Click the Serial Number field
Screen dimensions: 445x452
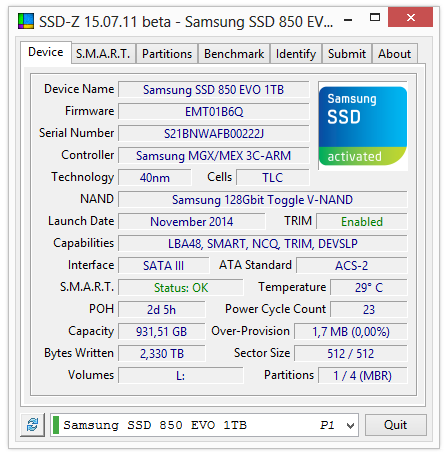coord(214,134)
